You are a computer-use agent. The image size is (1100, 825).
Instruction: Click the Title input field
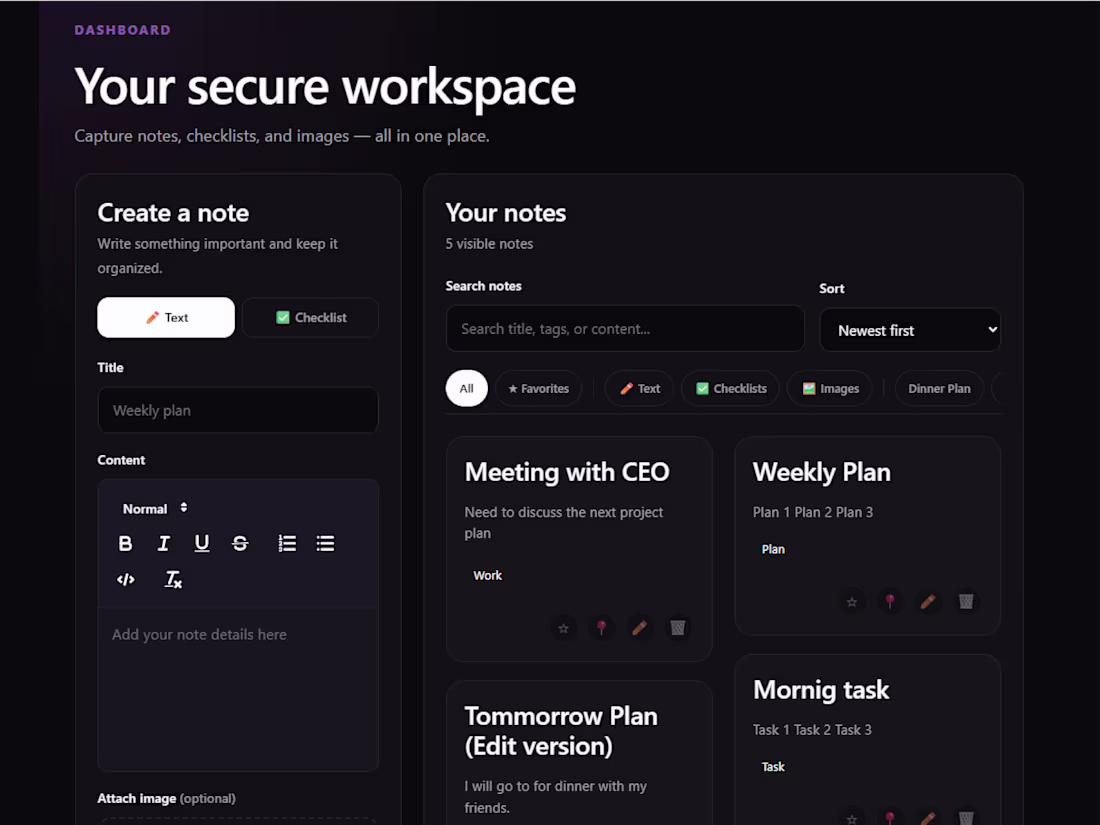pos(238,410)
